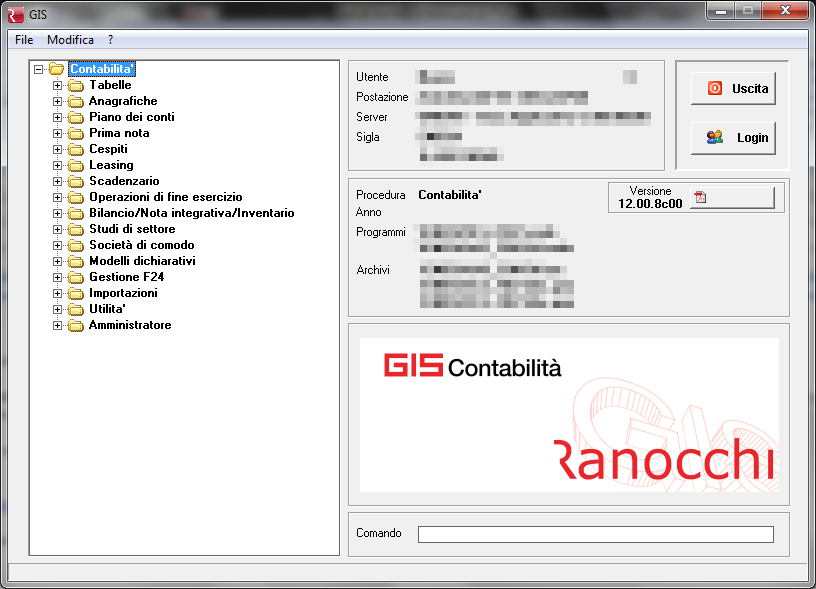Expand the Operazioni di fine esercizio node

[57, 198]
